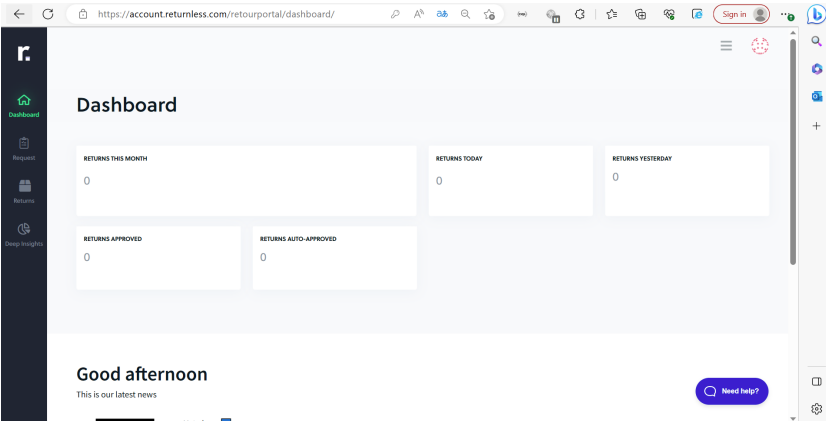Click the Good afternoon heading
This screenshot has height=421, width=826.
click(142, 374)
